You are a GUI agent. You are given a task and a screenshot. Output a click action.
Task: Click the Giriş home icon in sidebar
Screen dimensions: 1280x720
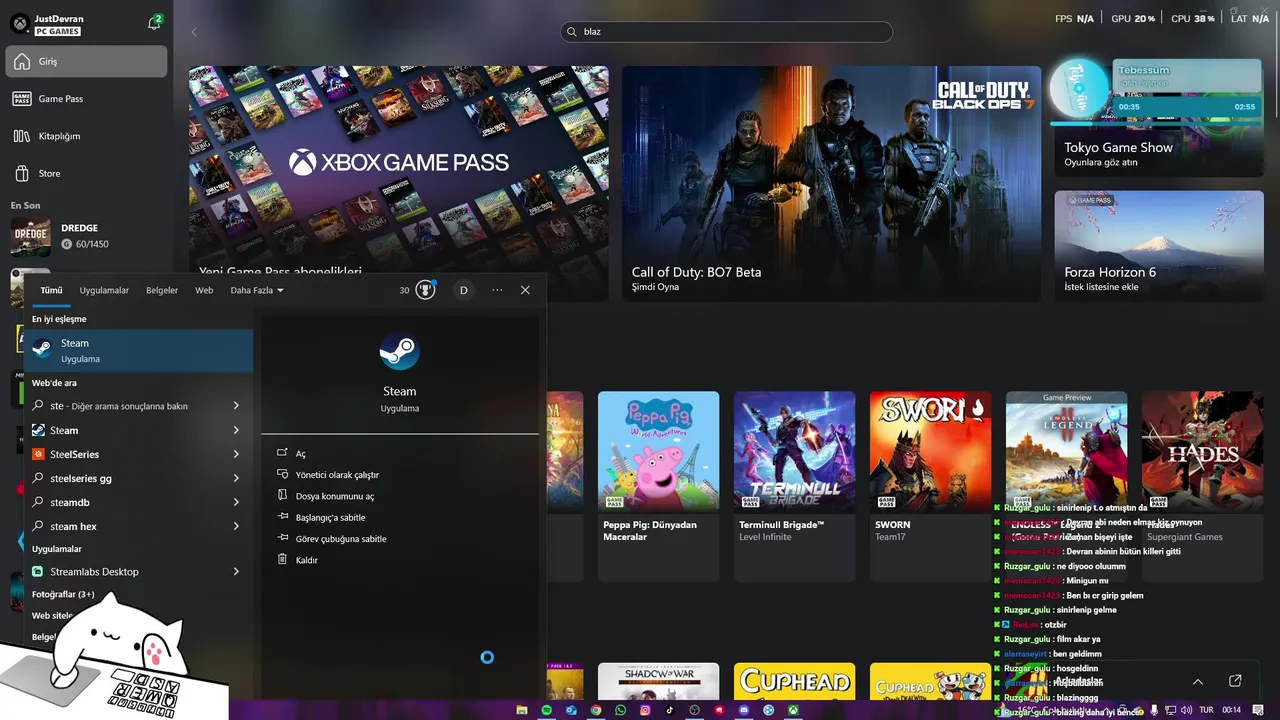[x=22, y=62]
